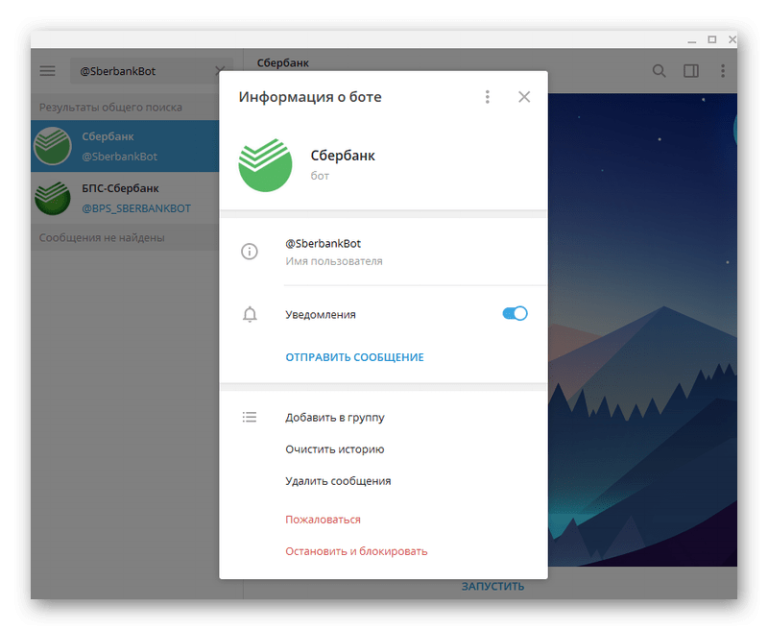Viewport: 768px width, 630px height.
Task: Open the three-dot menu in bot info dialog
Action: pyautogui.click(x=487, y=97)
